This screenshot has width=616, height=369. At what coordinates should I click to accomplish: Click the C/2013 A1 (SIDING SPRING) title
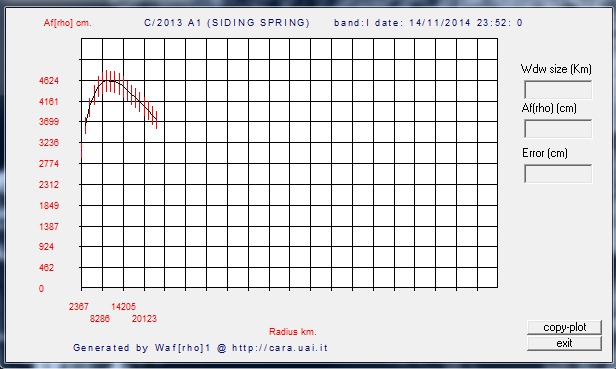(x=227, y=23)
